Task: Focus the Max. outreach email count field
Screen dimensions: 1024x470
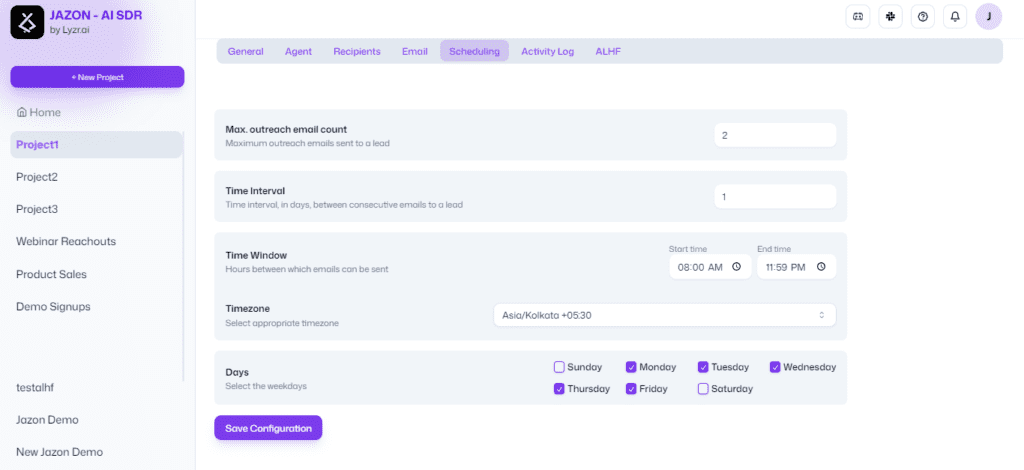Action: [x=775, y=135]
